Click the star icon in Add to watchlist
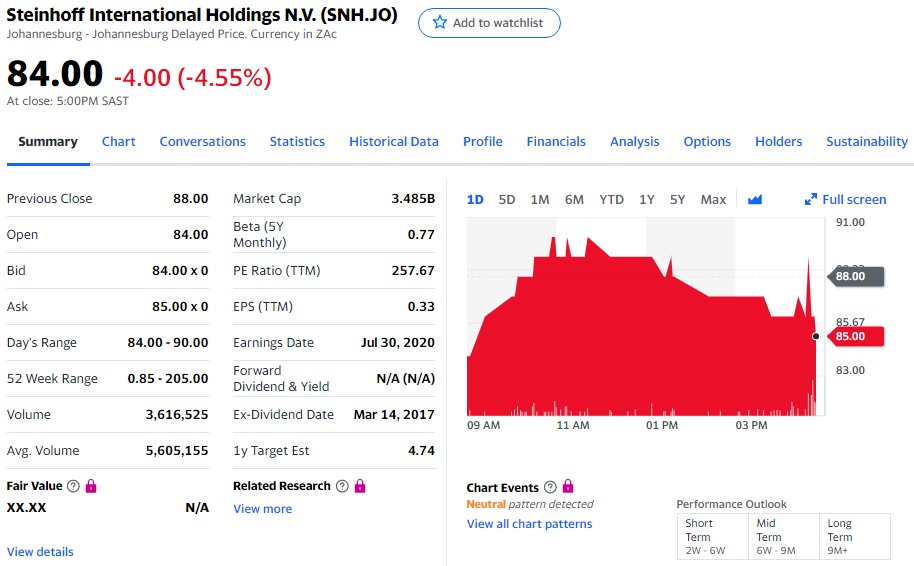This screenshot has height=566, width=914. coord(440,23)
